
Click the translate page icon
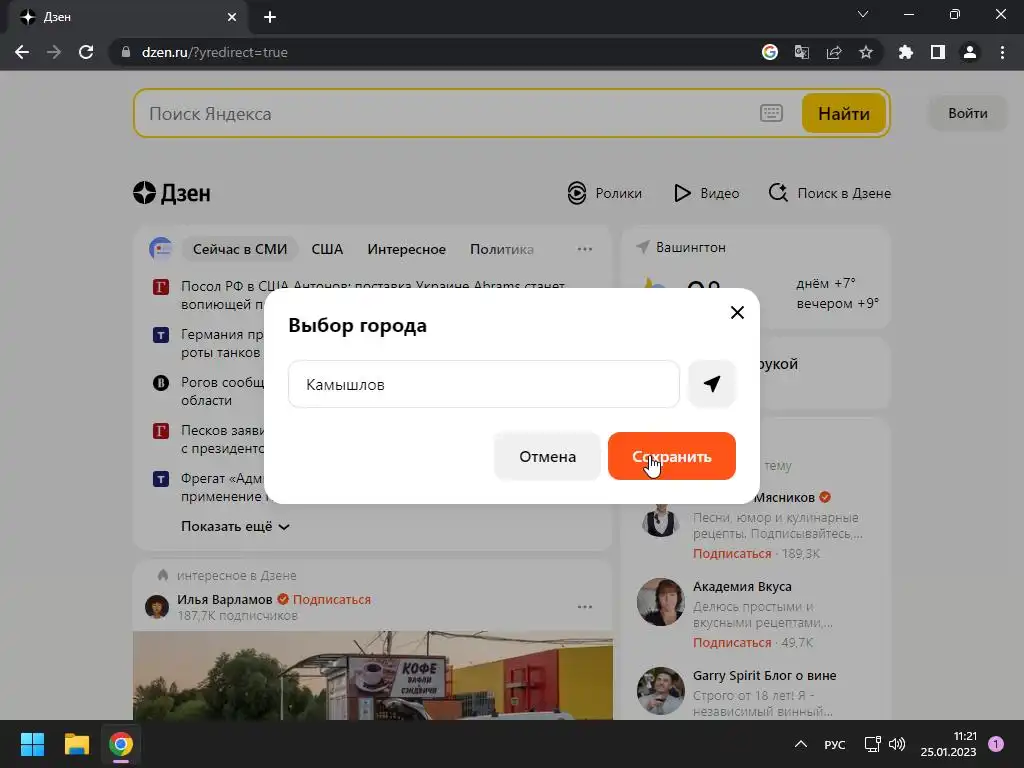[x=802, y=52]
